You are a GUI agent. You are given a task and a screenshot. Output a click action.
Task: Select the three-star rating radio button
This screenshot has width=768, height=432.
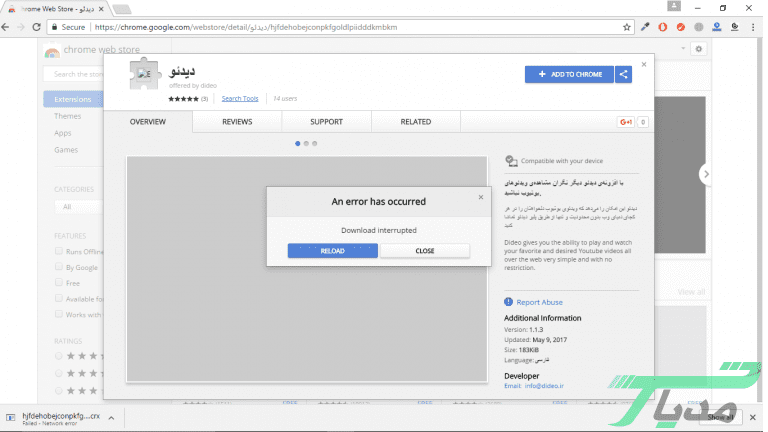tap(59, 391)
